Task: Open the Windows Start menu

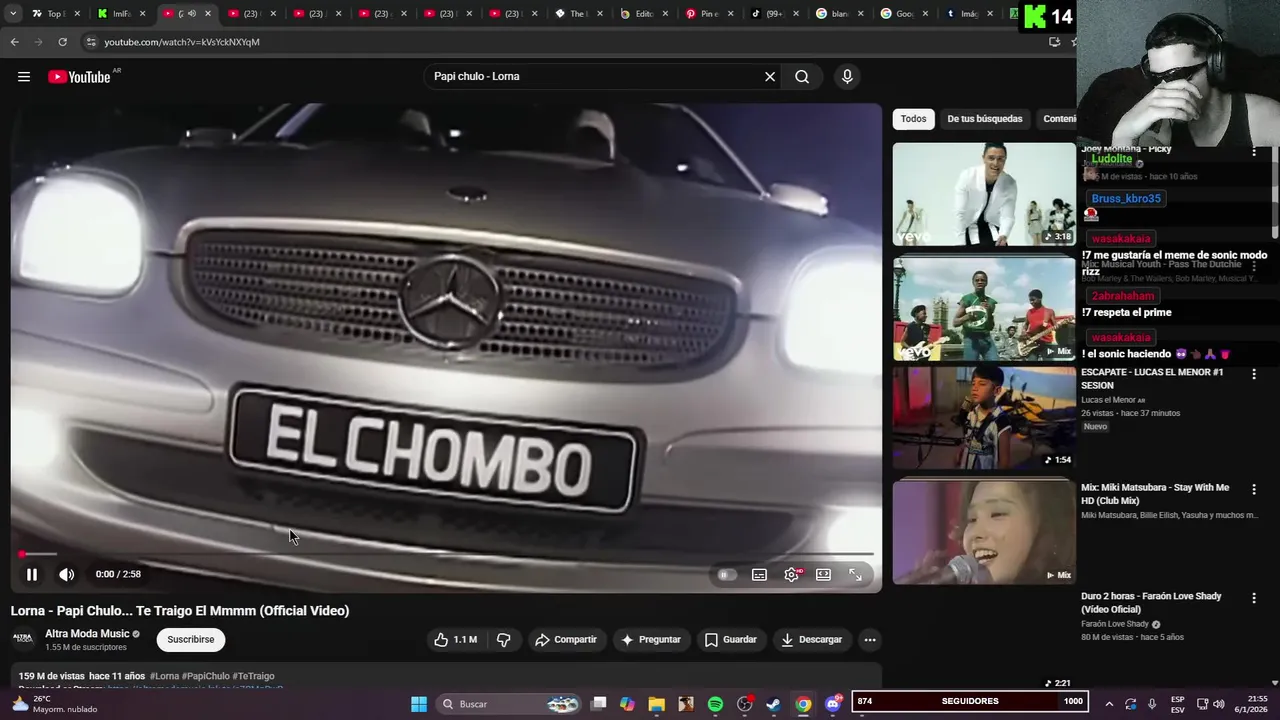Action: point(419,704)
